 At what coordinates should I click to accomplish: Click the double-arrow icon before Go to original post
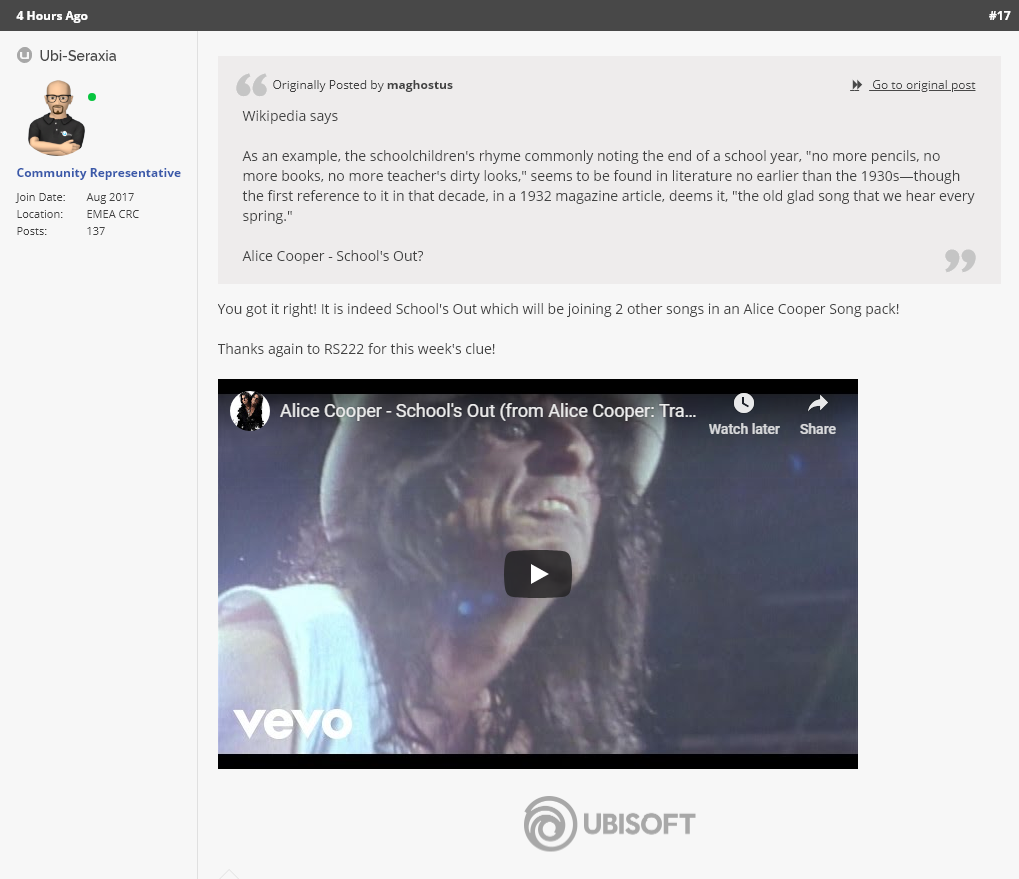[x=857, y=85]
